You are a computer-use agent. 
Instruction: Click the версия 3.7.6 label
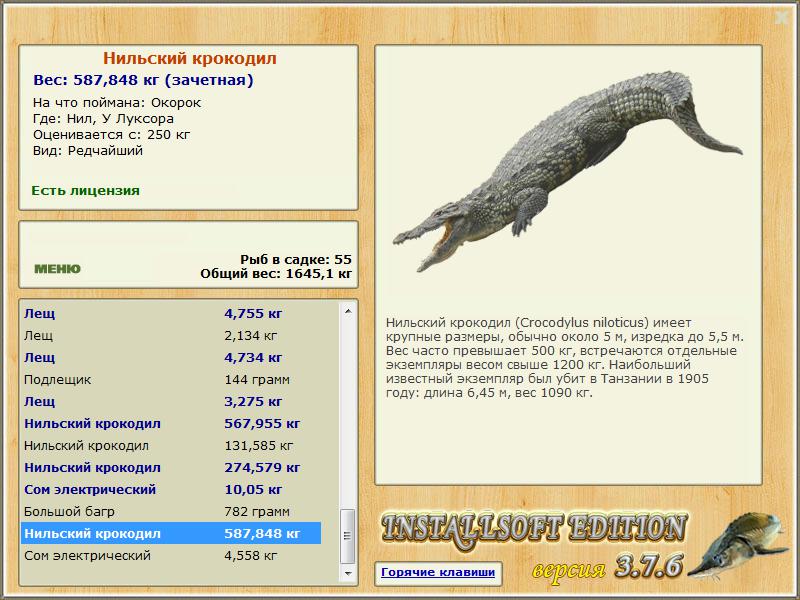(x=607, y=567)
